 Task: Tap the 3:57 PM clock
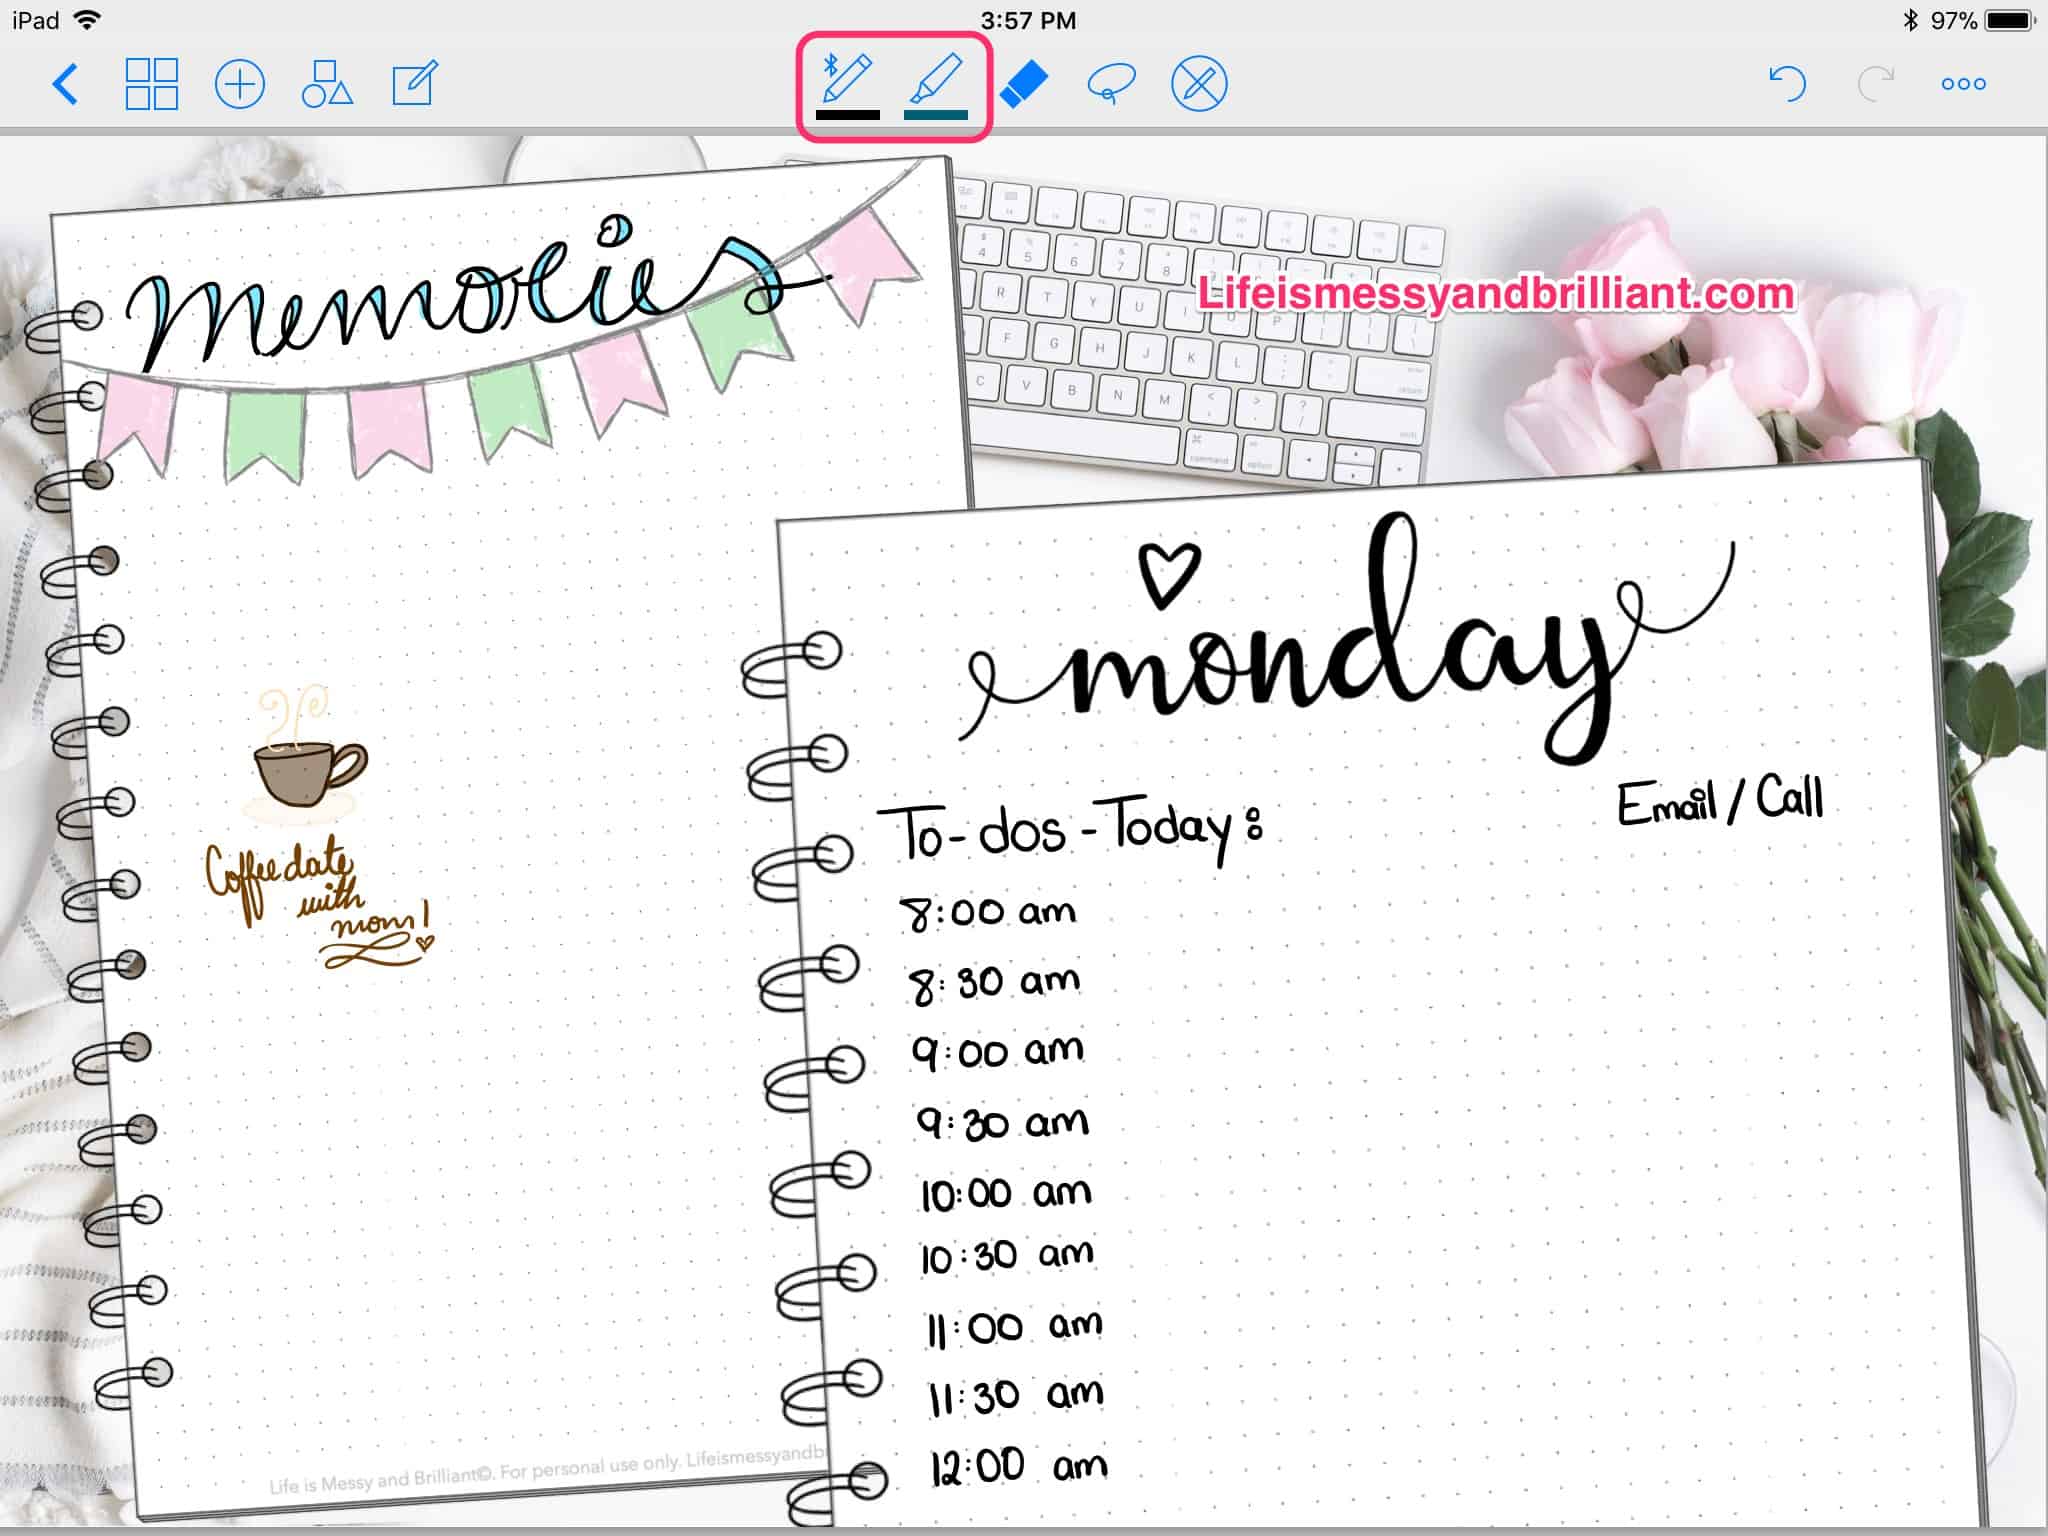1028,20
